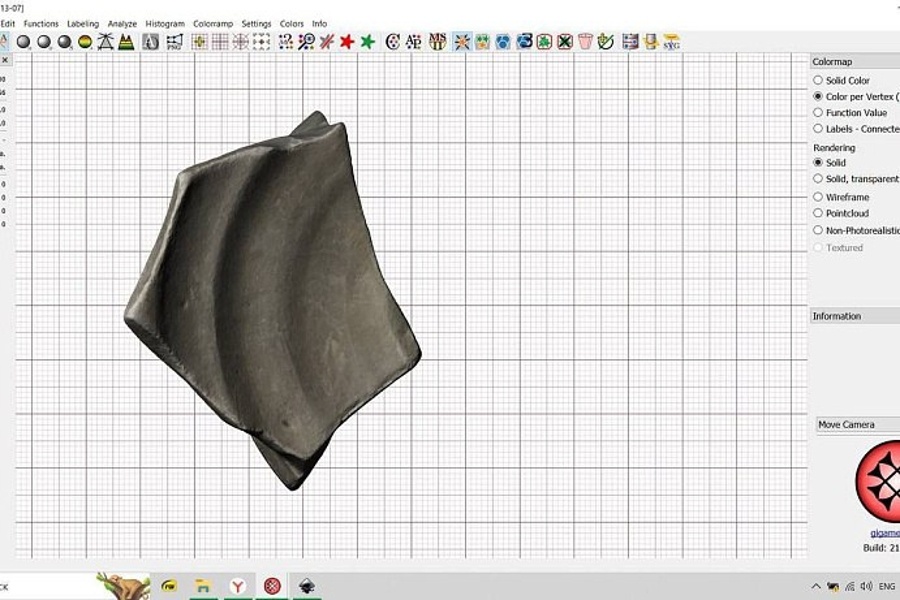Image resolution: width=900 pixels, height=600 pixels.
Task: Click the red diagonal lines icon
Action: 327,42
